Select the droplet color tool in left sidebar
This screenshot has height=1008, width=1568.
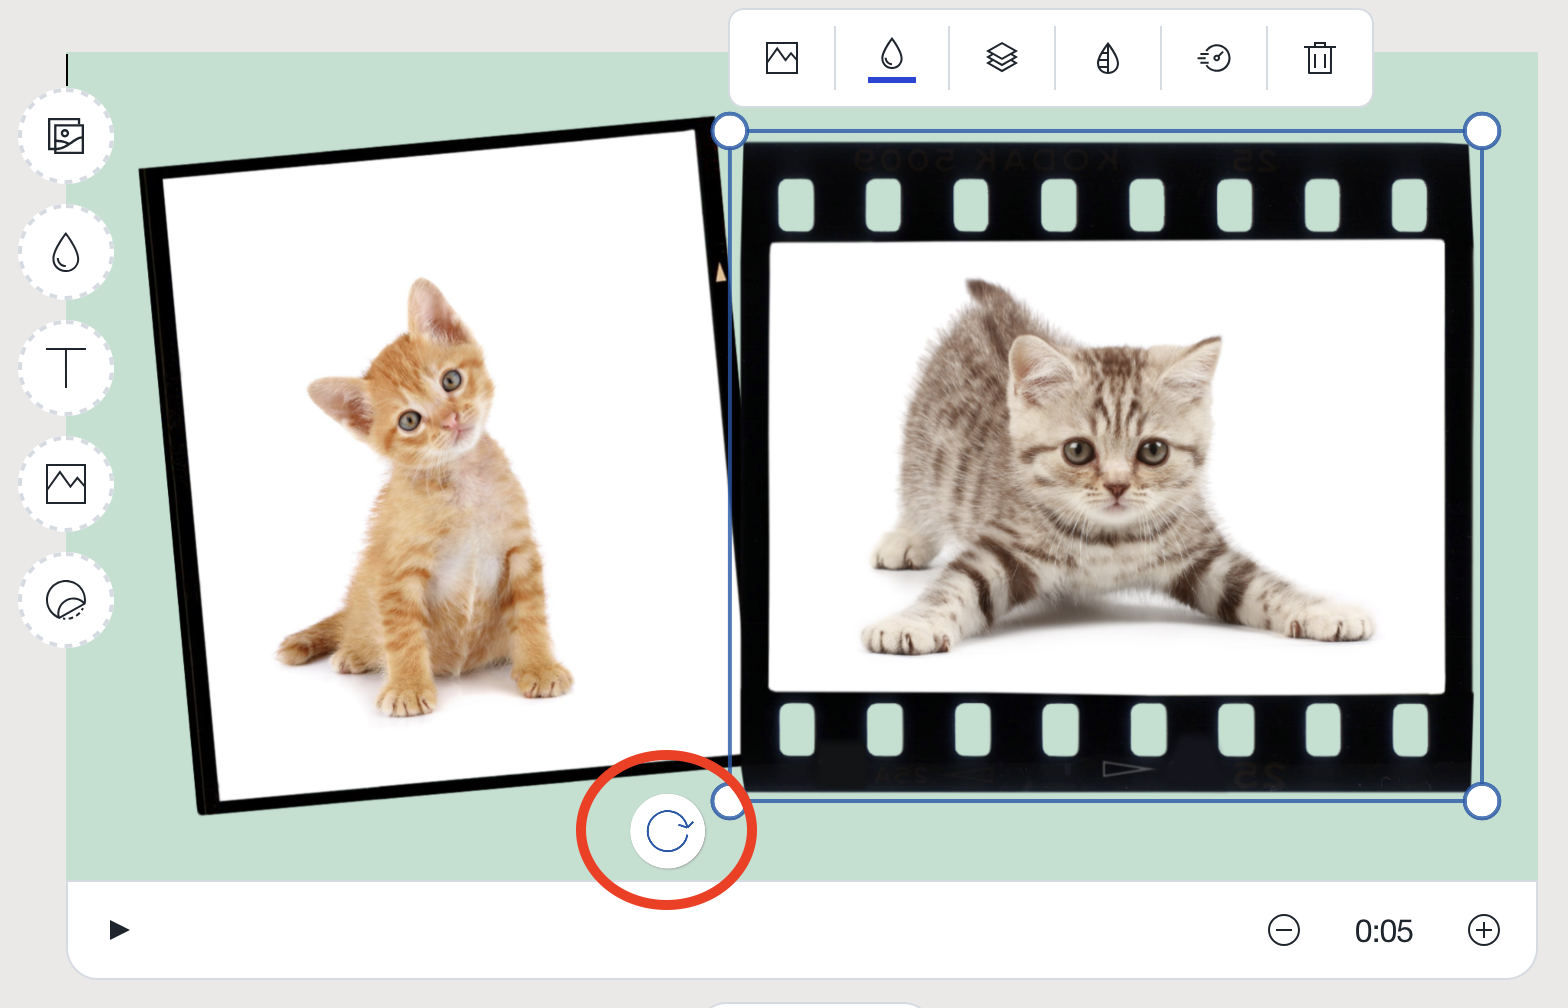point(66,252)
